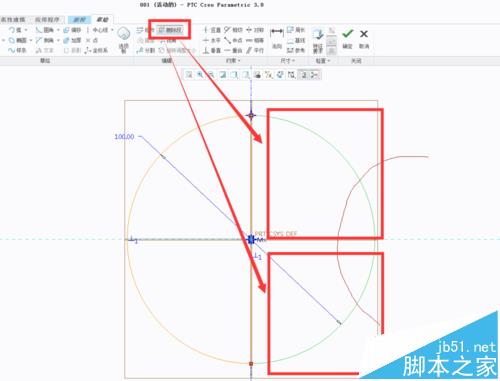The height and width of the screenshot is (381, 500).
Task: Click the Modify (修改) editing tool
Action: 145,30
